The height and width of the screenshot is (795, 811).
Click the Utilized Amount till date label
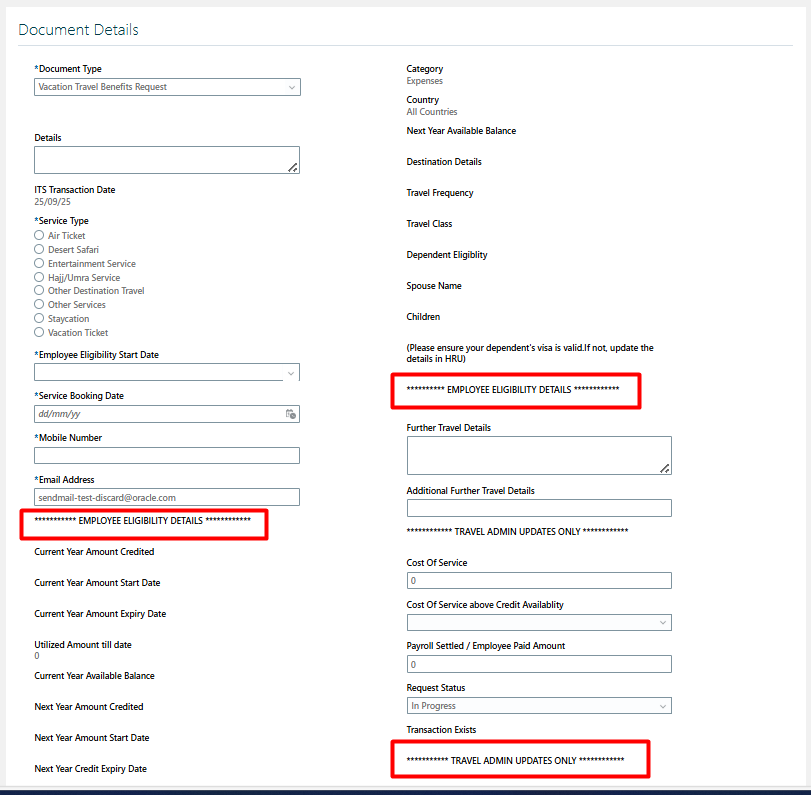83,645
